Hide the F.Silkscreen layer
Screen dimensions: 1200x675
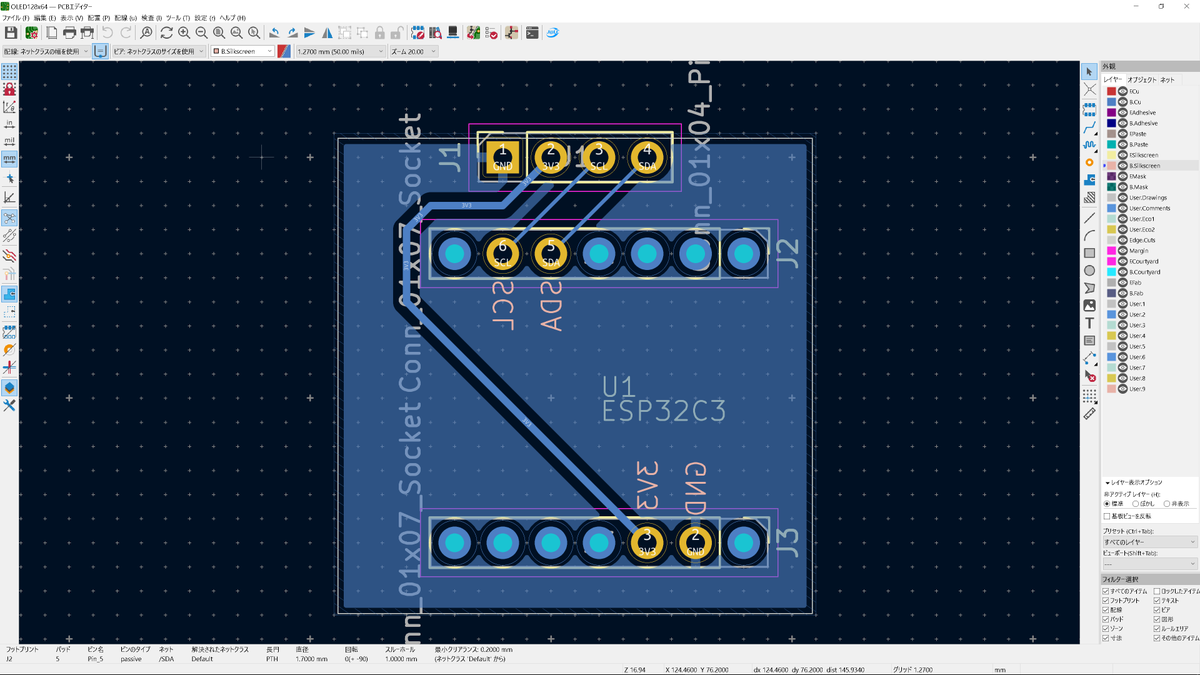(x=1123, y=155)
